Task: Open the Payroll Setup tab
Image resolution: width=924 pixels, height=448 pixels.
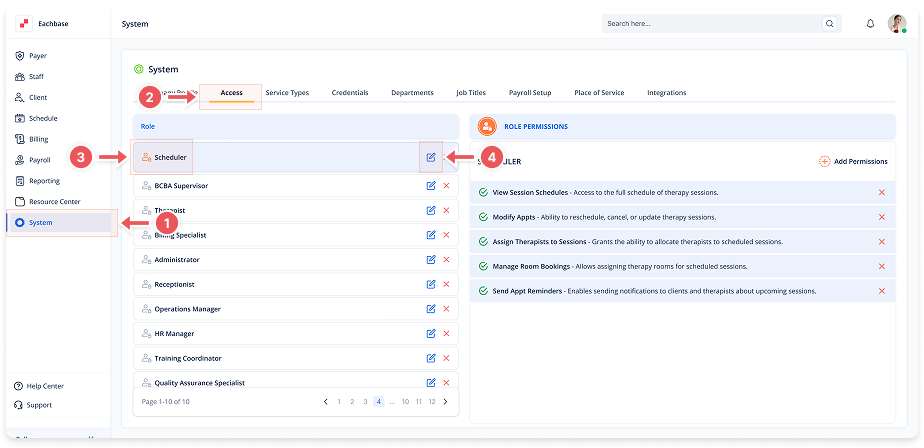Action: pyautogui.click(x=529, y=93)
